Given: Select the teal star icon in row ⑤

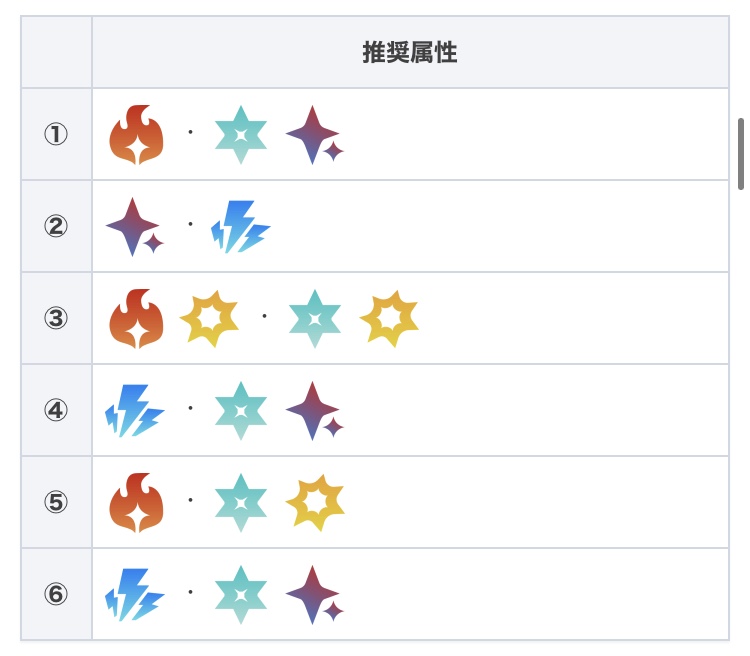Looking at the screenshot, I should (x=241, y=502).
